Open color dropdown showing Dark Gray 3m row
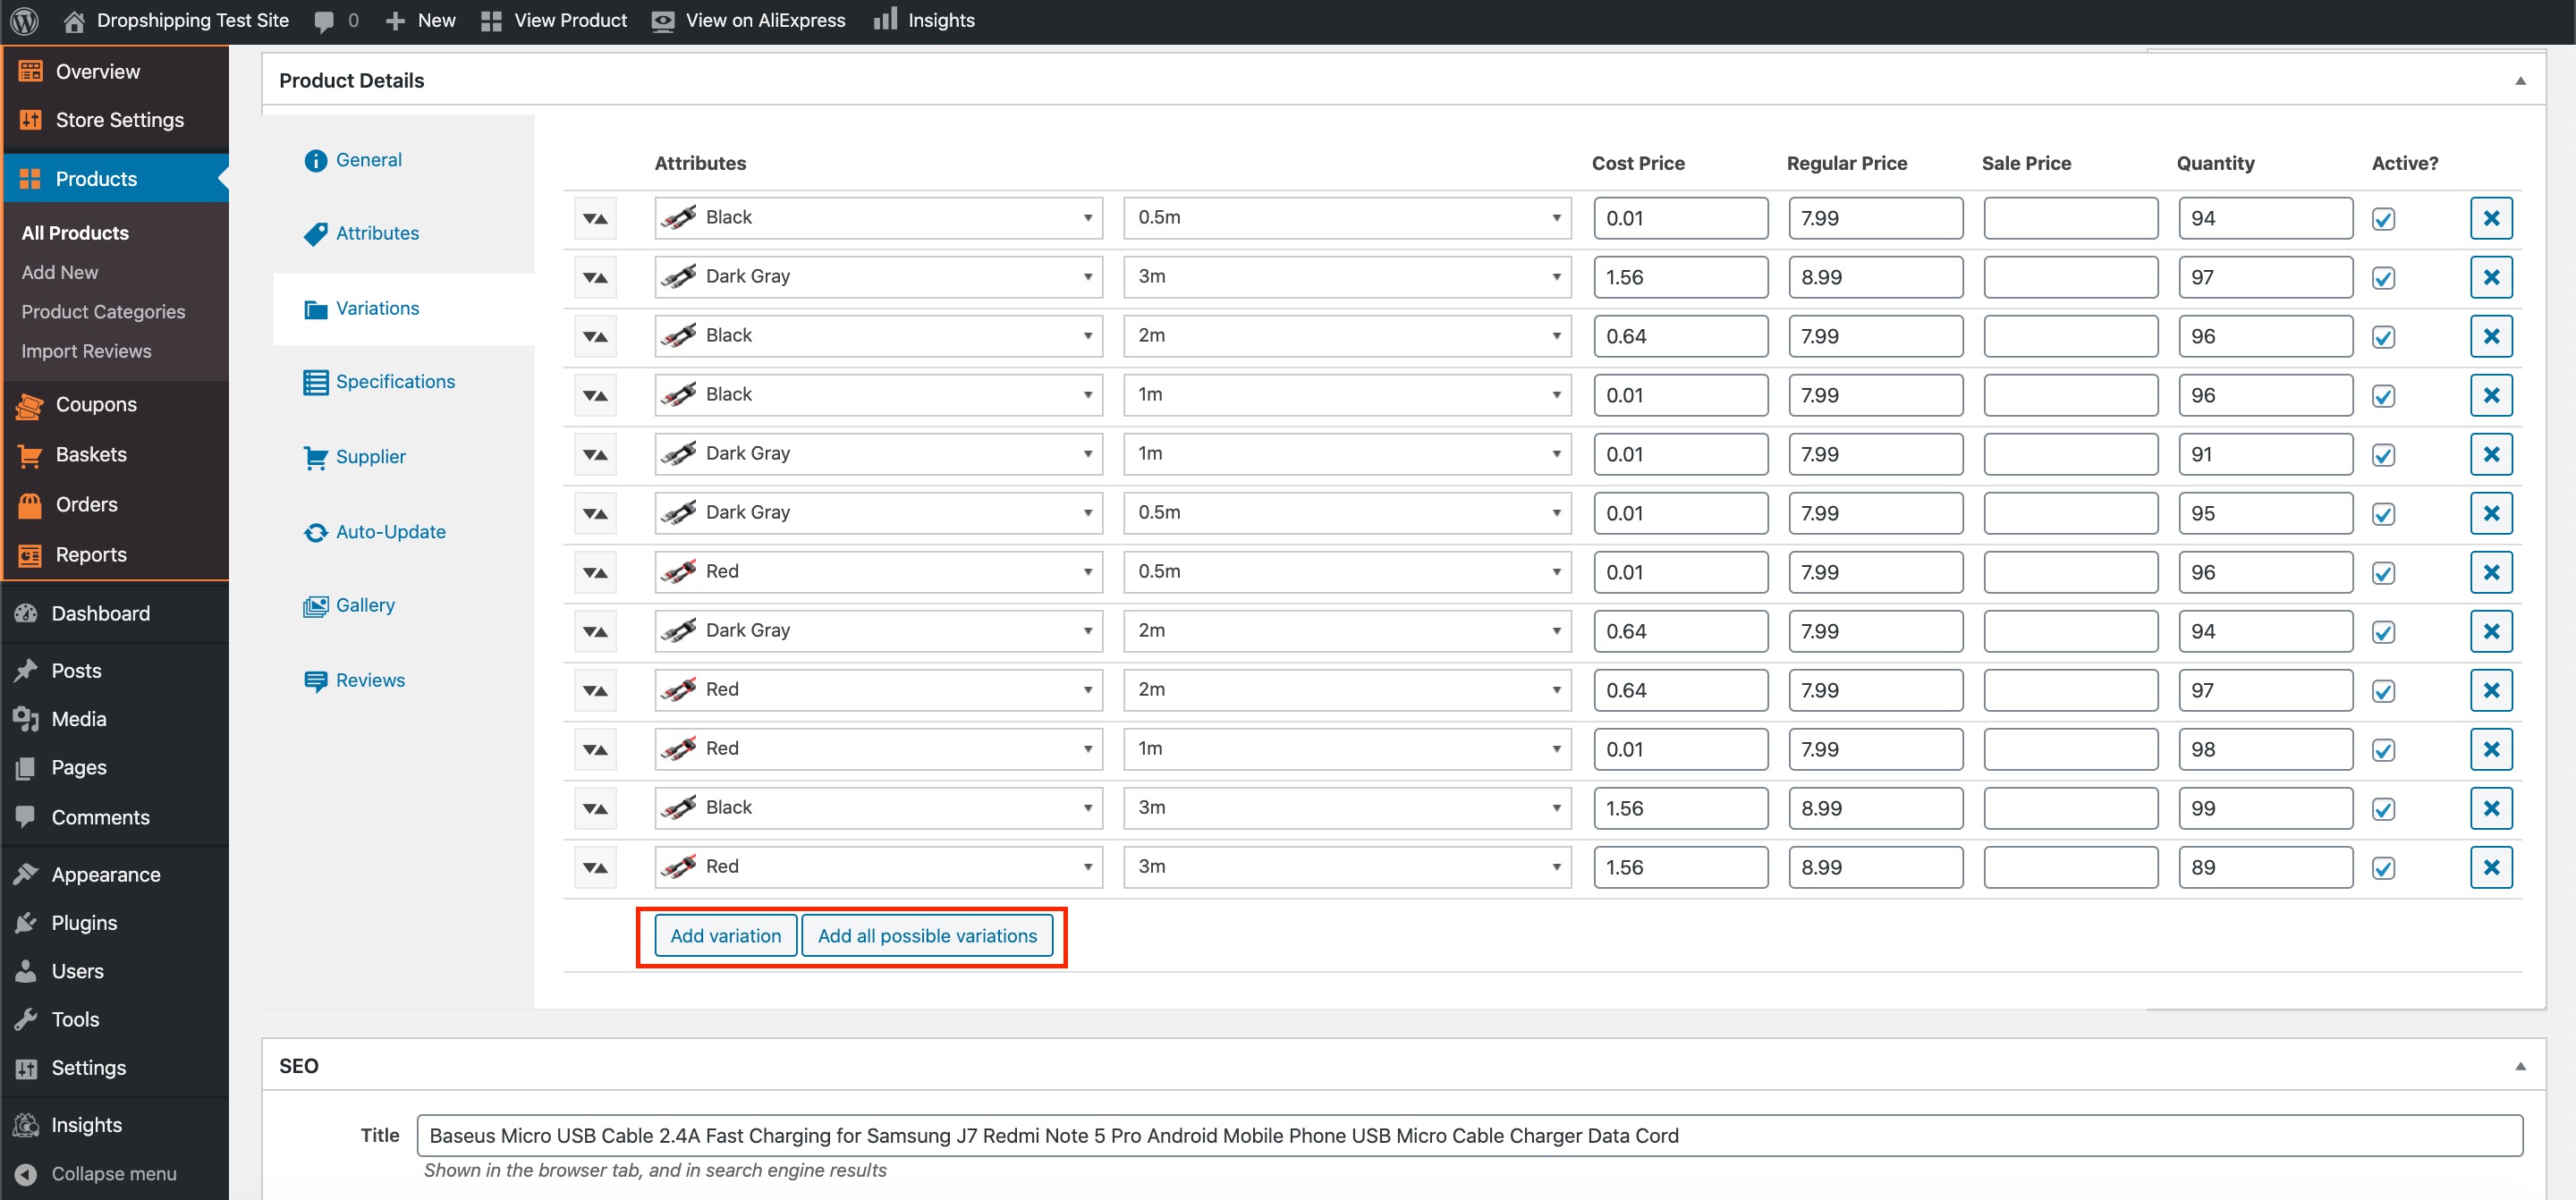Screen dimensions: 2576x1200 click(878, 277)
